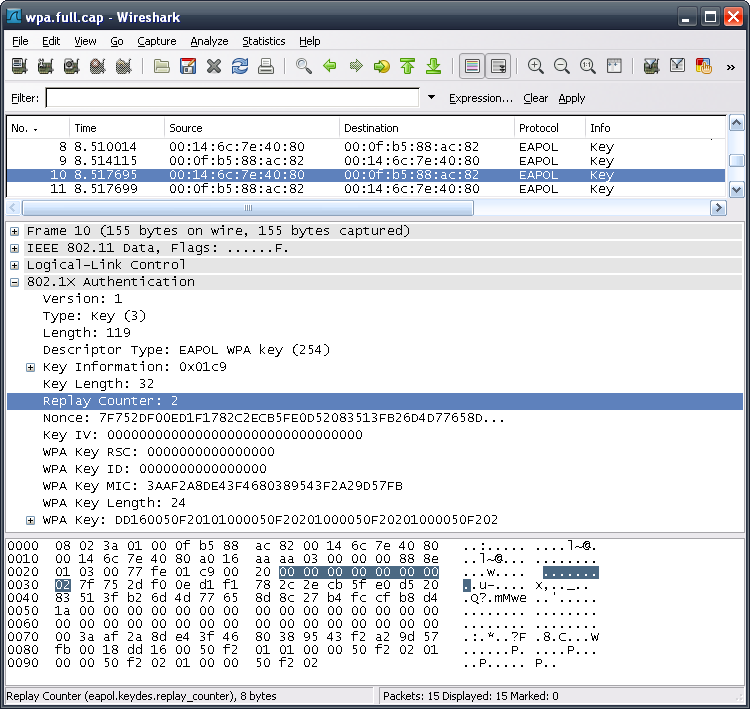The image size is (750, 709).
Task: Reset zoom to normal size 1:1
Action: [587, 66]
